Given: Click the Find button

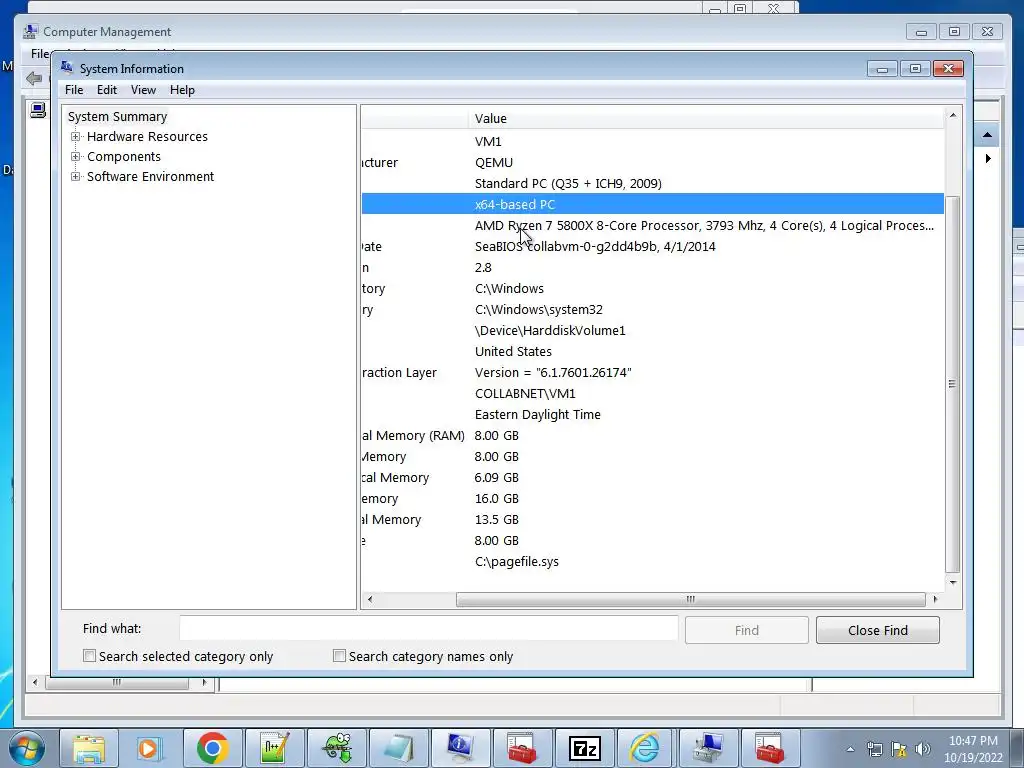Looking at the screenshot, I should point(746,630).
